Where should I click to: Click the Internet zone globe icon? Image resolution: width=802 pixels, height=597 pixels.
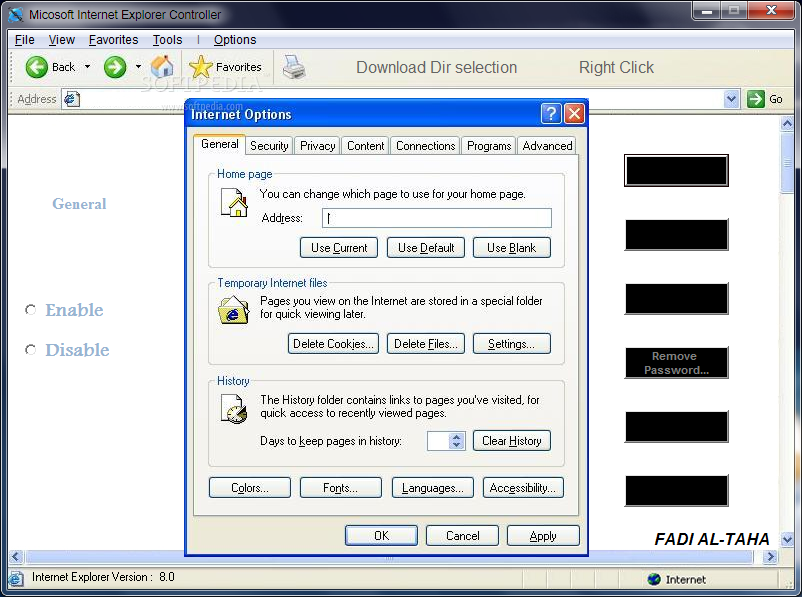tap(654, 579)
